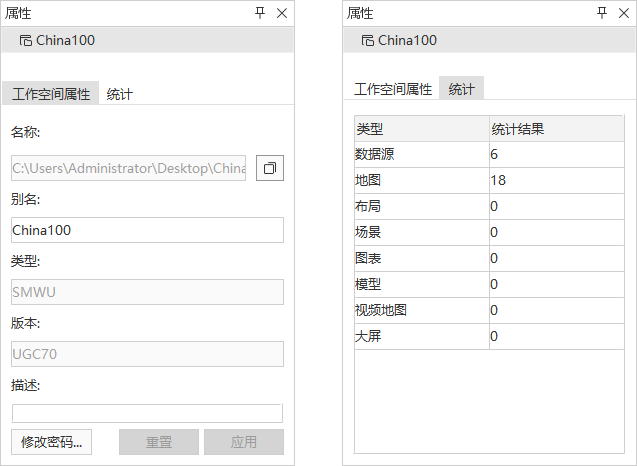Switch to 统计 tab in left panel
This screenshot has height=466, width=637.
(x=120, y=94)
